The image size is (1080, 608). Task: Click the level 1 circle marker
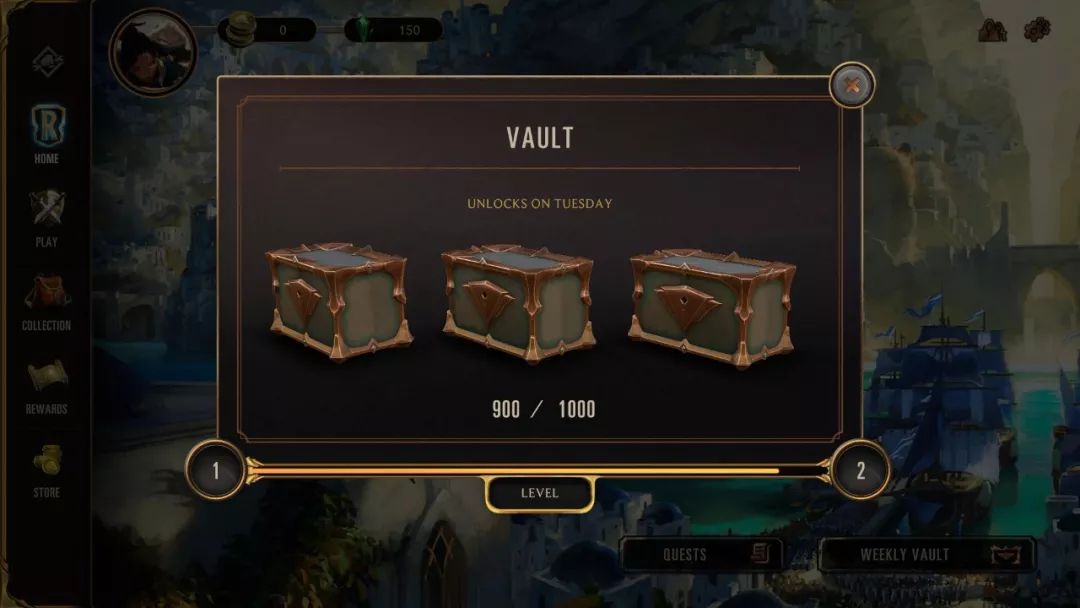(x=216, y=470)
